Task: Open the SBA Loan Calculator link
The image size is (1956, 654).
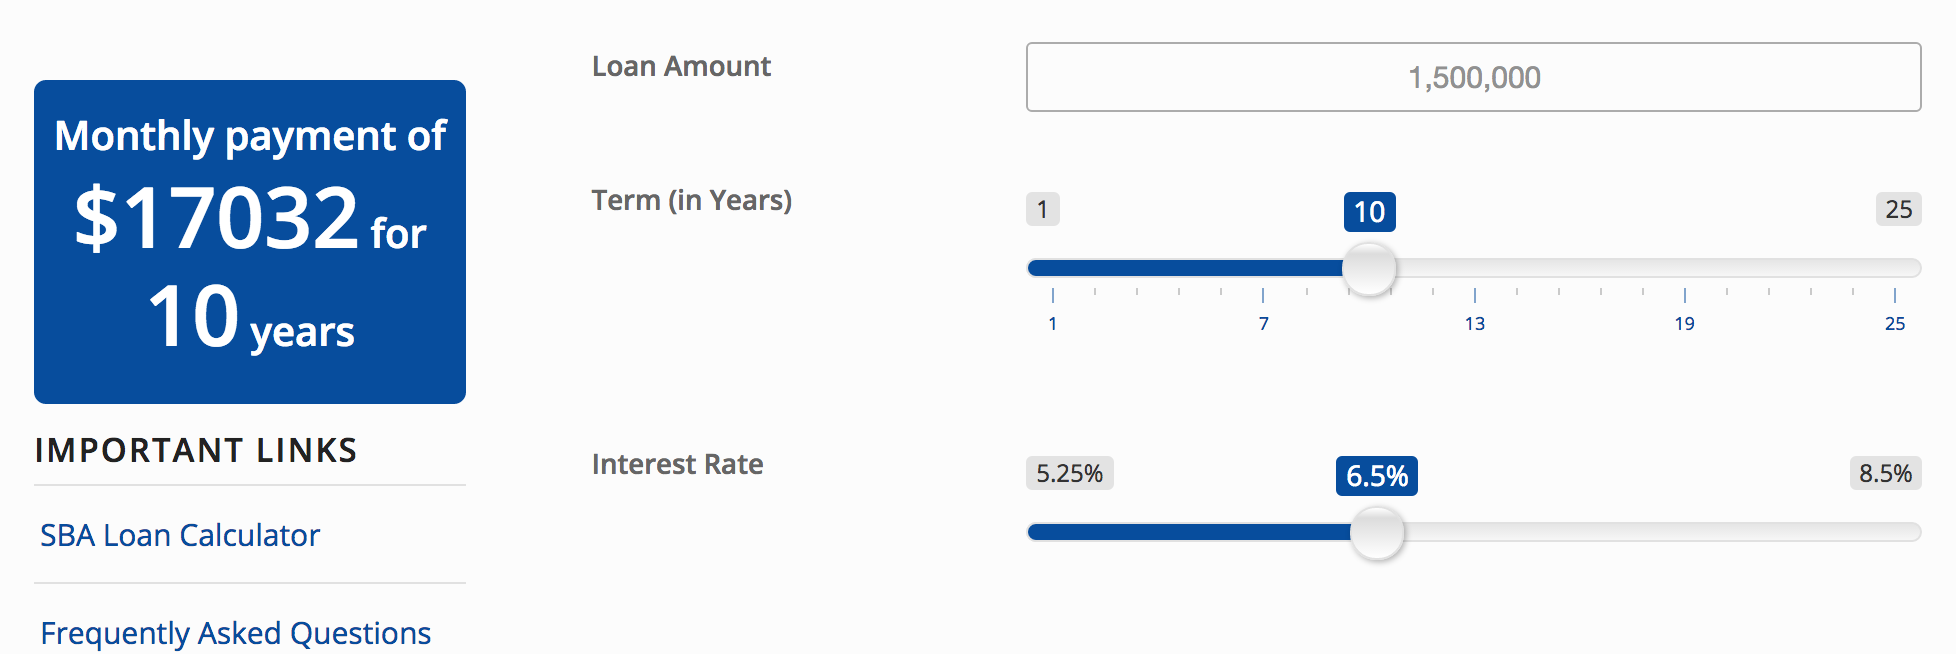Action: coord(180,535)
